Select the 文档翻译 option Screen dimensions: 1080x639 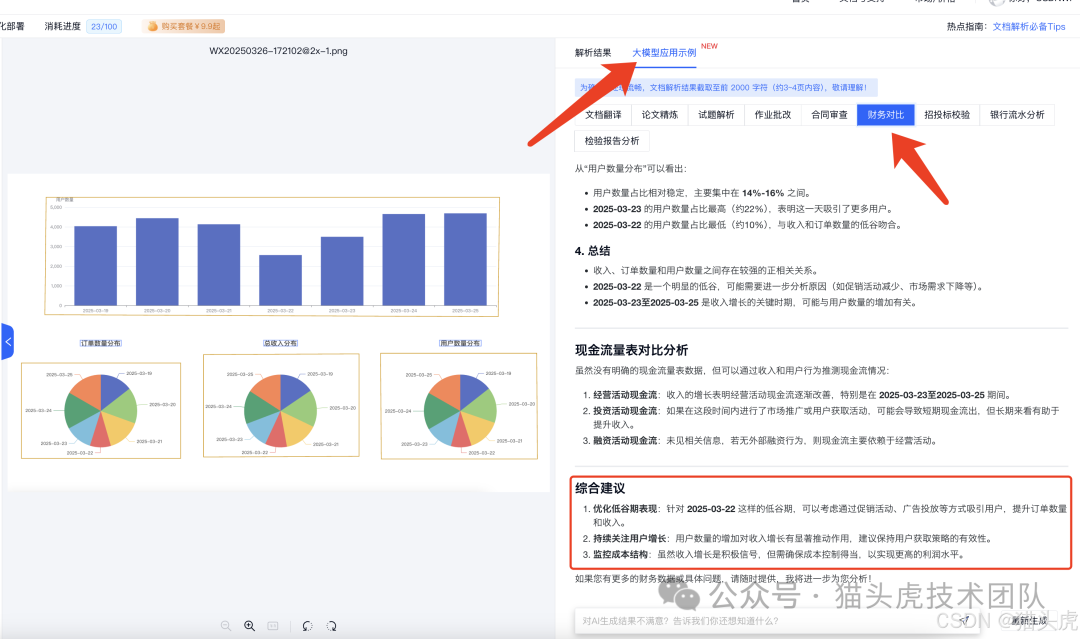coord(603,115)
